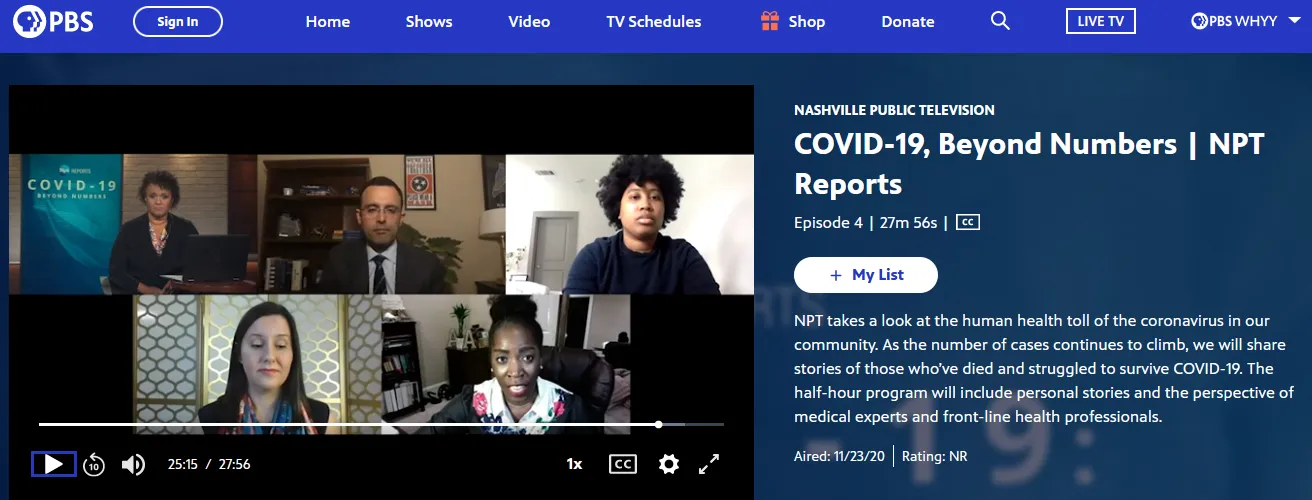Mute the video volume

point(133,464)
